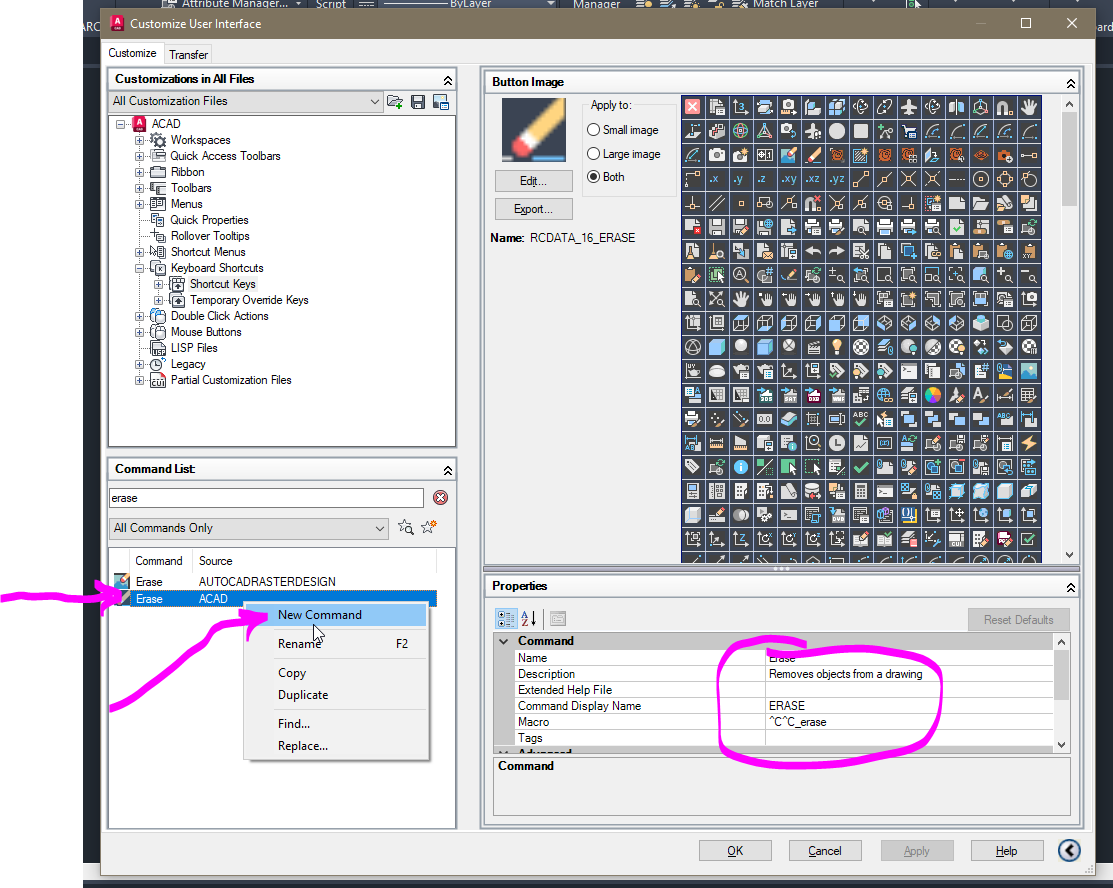Open the display filters icon beside the save icon
1113x888 pixels.
point(441,102)
